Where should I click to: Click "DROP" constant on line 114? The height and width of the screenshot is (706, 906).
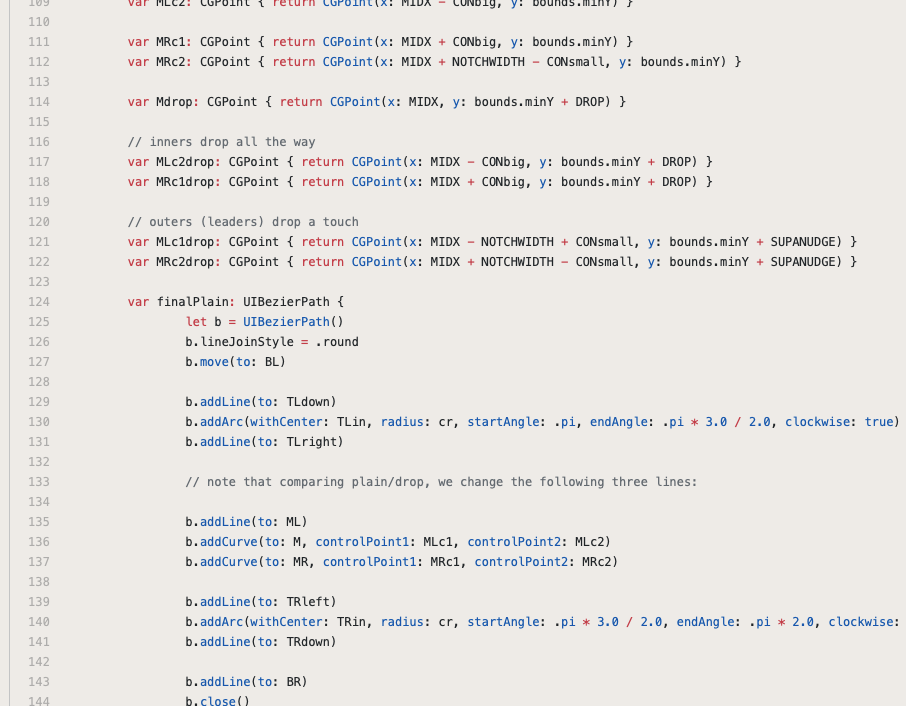point(589,102)
